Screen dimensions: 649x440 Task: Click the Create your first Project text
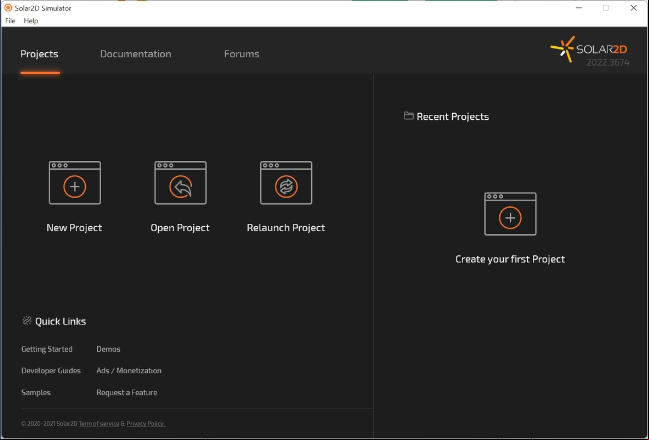click(x=510, y=259)
